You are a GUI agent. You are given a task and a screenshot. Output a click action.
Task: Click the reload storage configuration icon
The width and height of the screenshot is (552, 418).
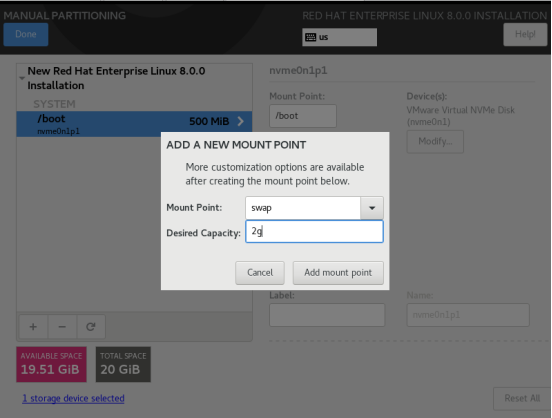pos(91,327)
